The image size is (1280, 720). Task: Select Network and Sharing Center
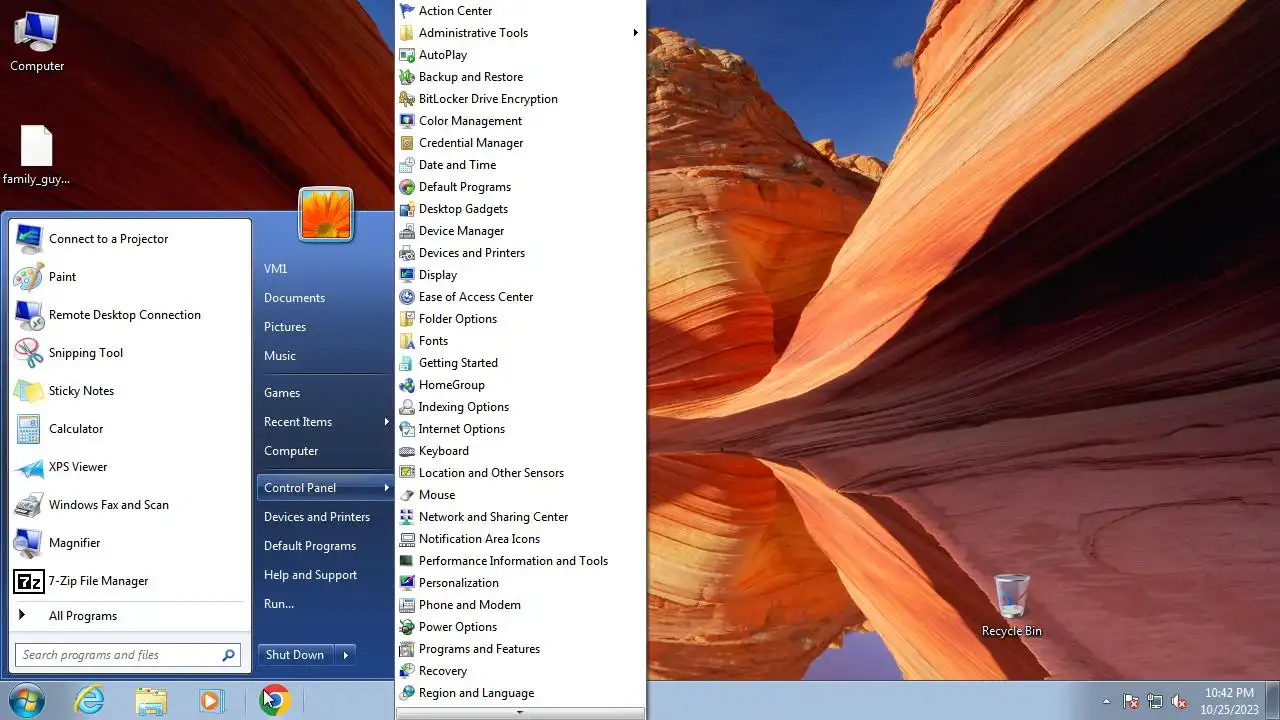[x=520, y=517]
